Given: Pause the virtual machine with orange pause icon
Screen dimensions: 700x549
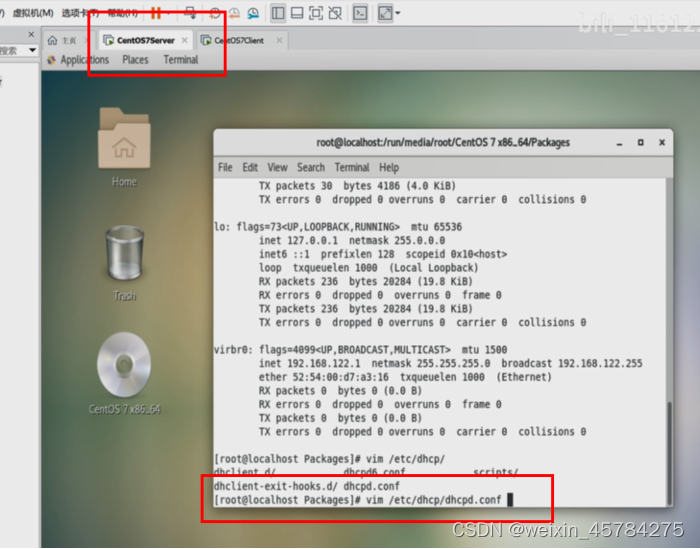Looking at the screenshot, I should coord(156,13).
